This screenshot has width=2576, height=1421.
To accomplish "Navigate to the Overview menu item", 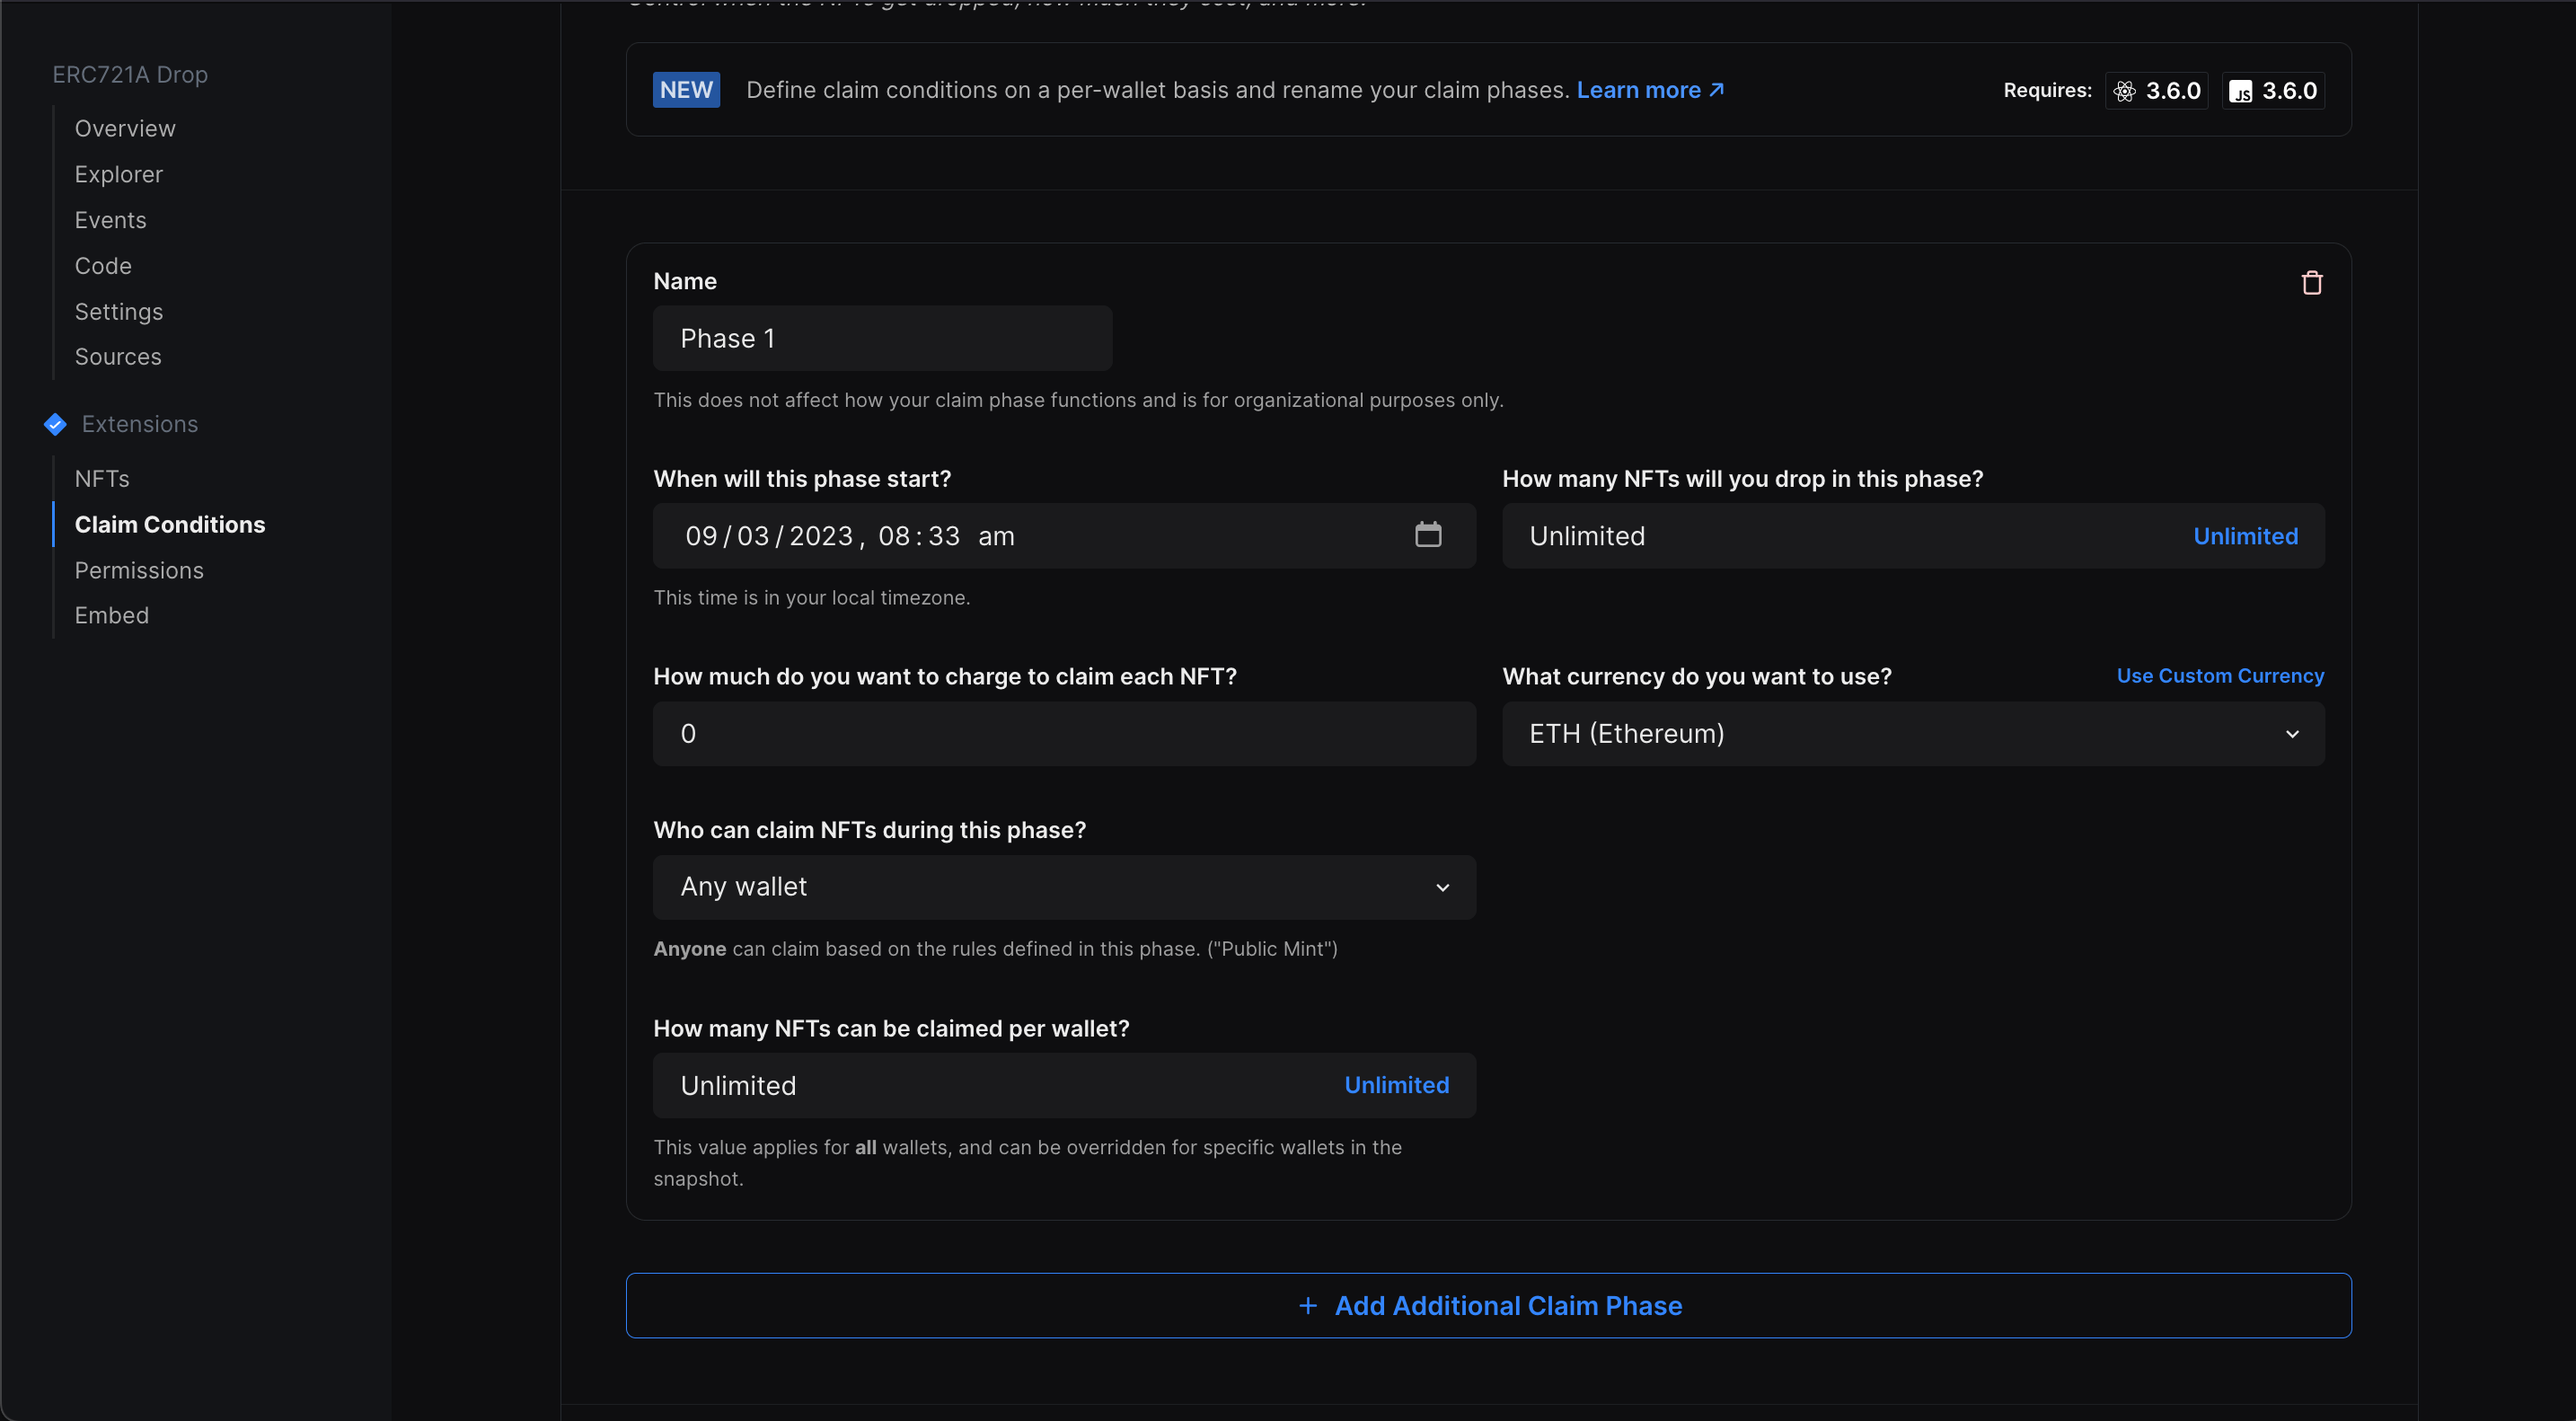I will point(124,126).
